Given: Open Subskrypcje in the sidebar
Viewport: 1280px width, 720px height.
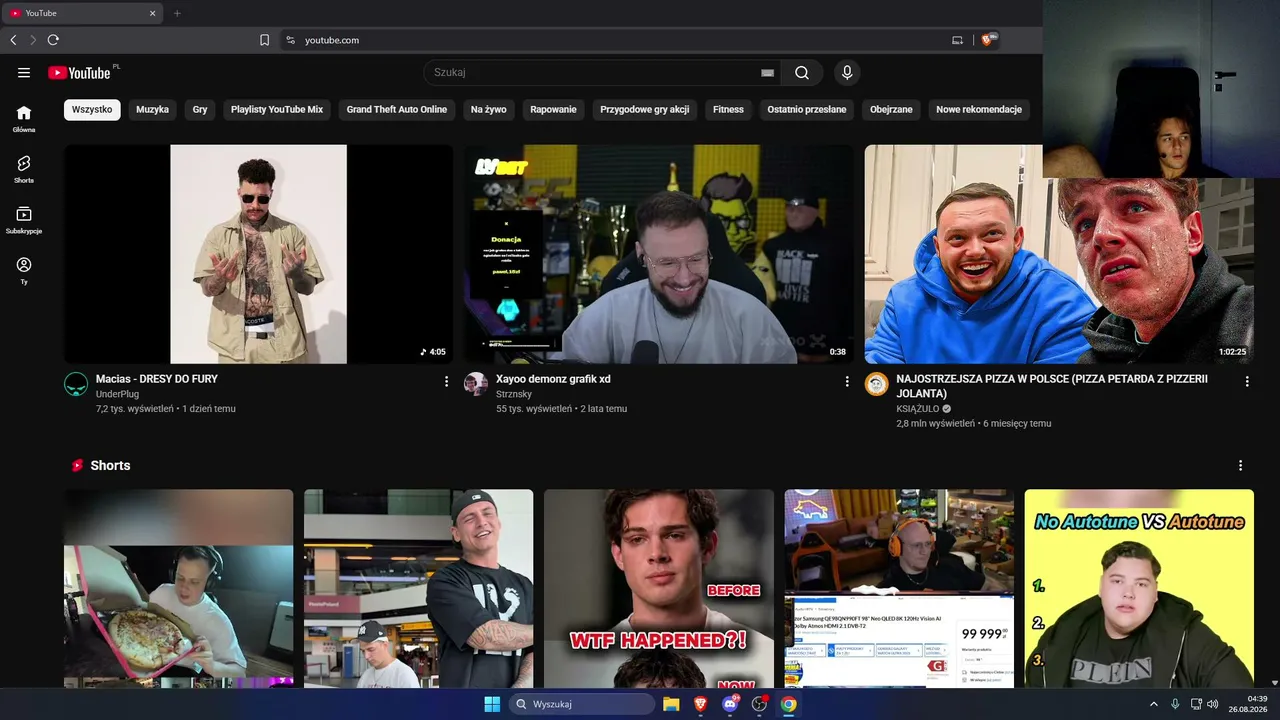Looking at the screenshot, I should [x=24, y=221].
